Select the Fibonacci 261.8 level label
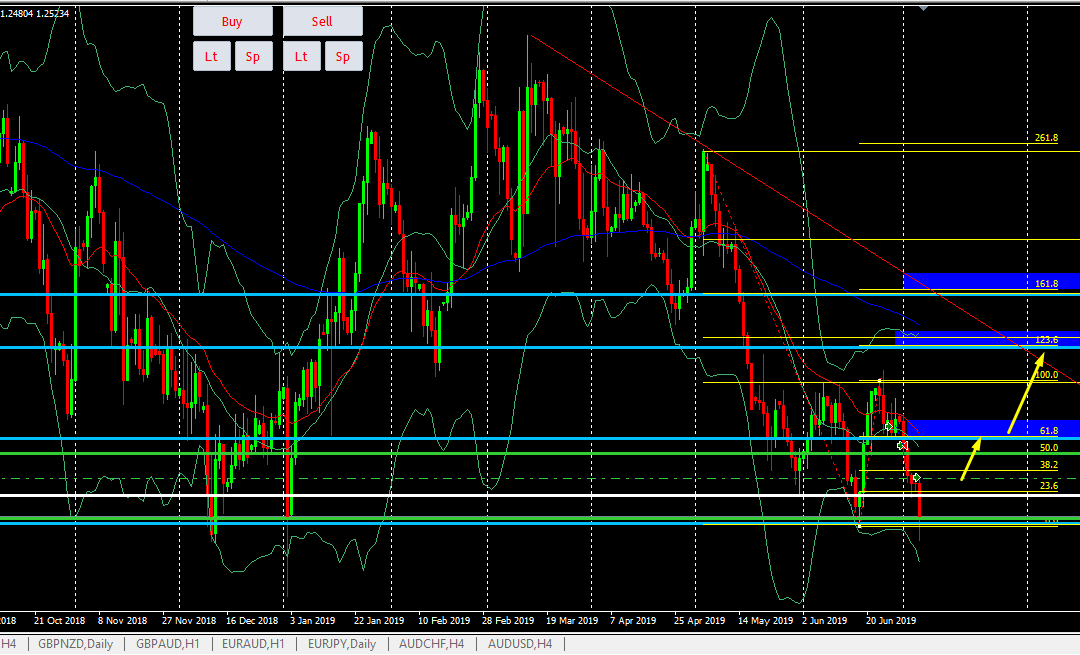Screen dimensions: 1080x655 click(1046, 138)
